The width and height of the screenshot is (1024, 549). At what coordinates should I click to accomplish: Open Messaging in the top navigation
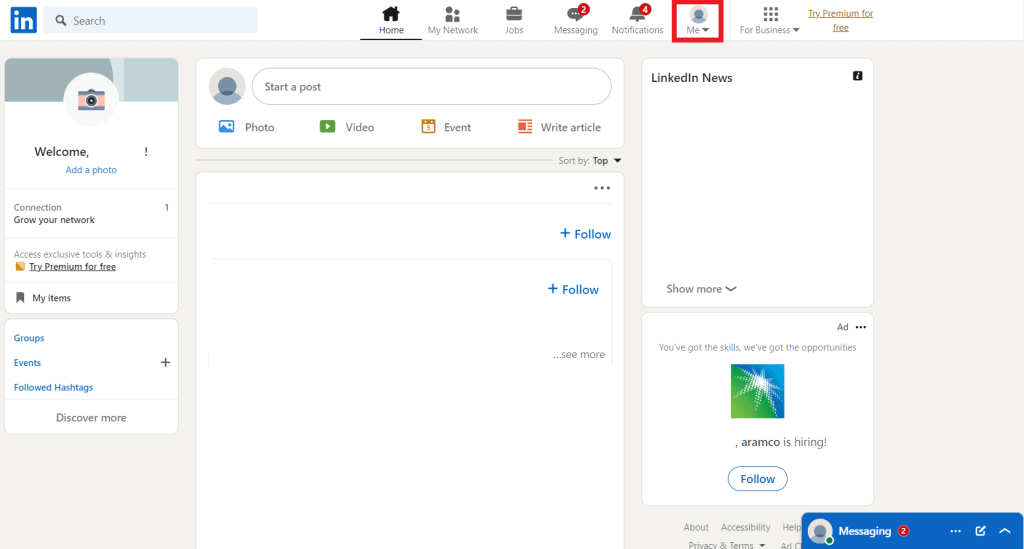coord(575,20)
